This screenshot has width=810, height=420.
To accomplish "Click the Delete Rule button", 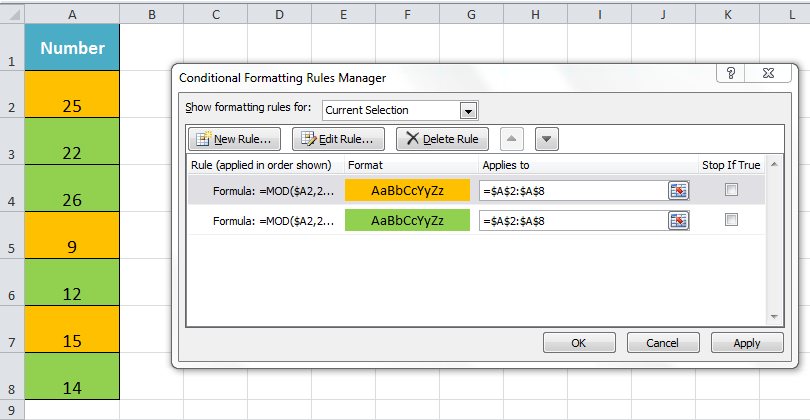I will pos(442,139).
